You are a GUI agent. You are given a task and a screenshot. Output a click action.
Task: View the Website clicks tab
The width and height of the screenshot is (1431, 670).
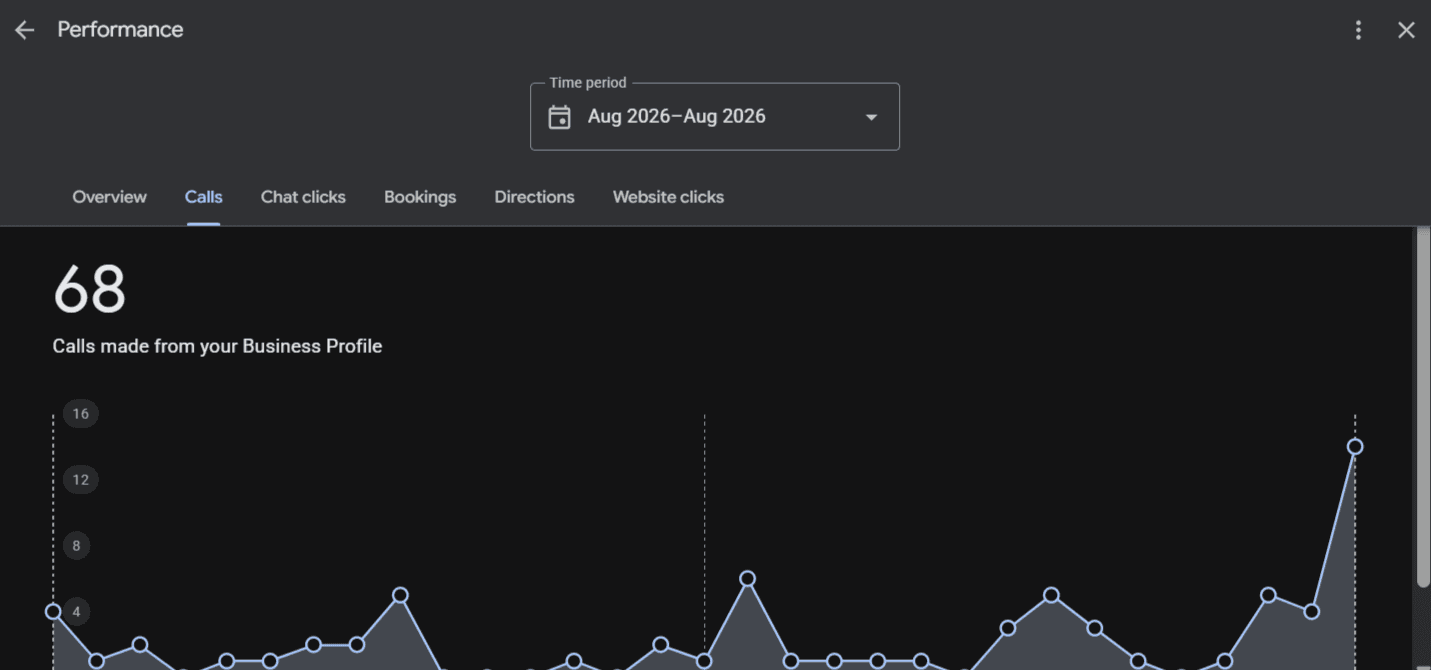[668, 197]
